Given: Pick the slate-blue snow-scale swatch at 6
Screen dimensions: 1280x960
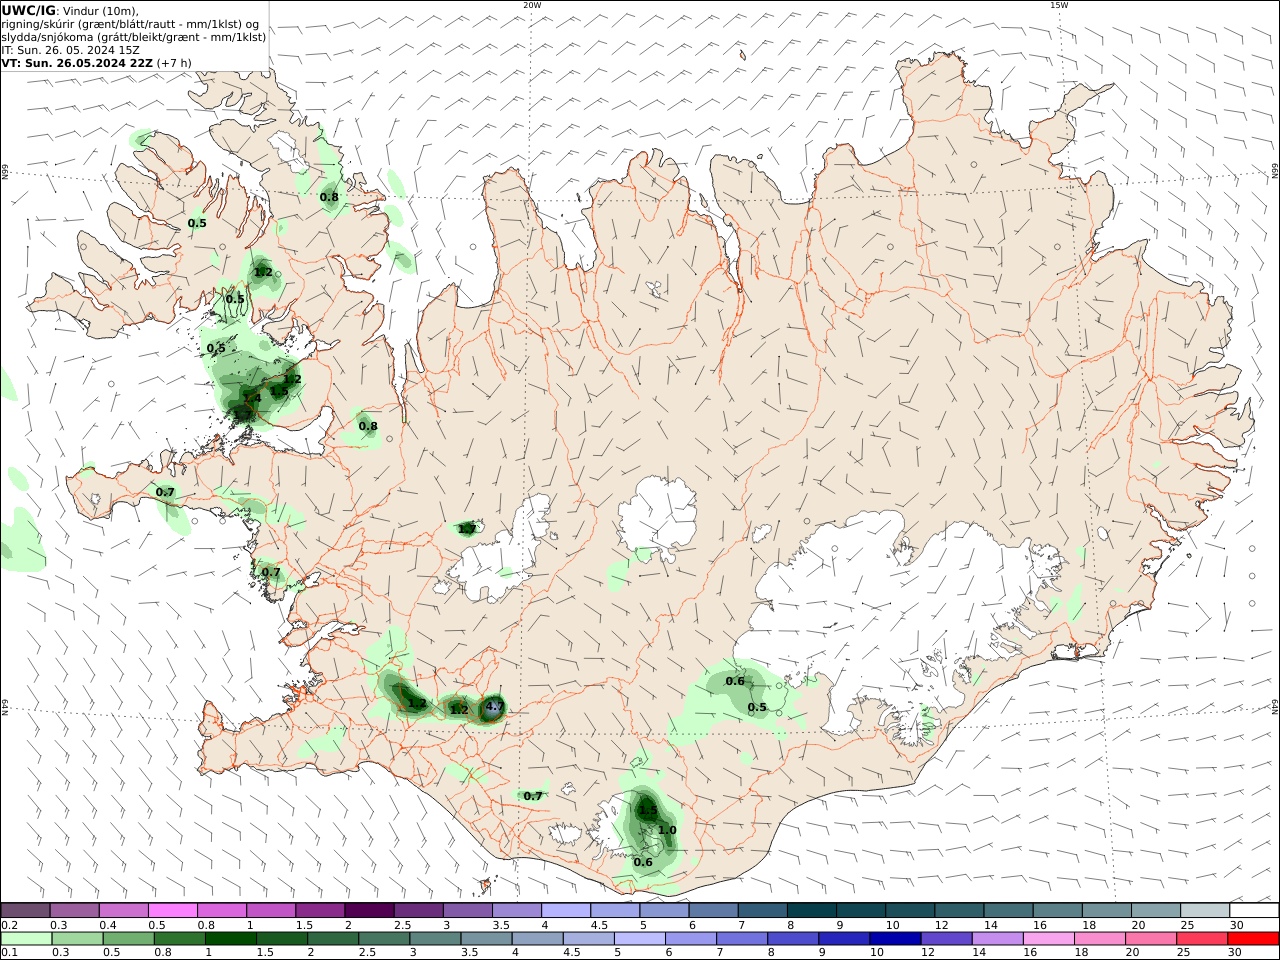Looking at the screenshot, I should [x=711, y=910].
